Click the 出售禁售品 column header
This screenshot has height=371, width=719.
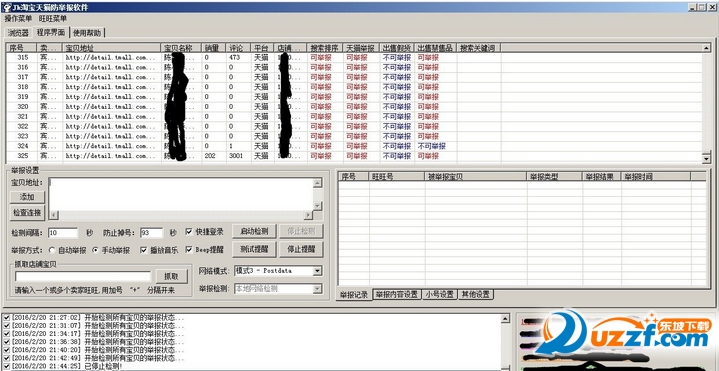pyautogui.click(x=436, y=48)
